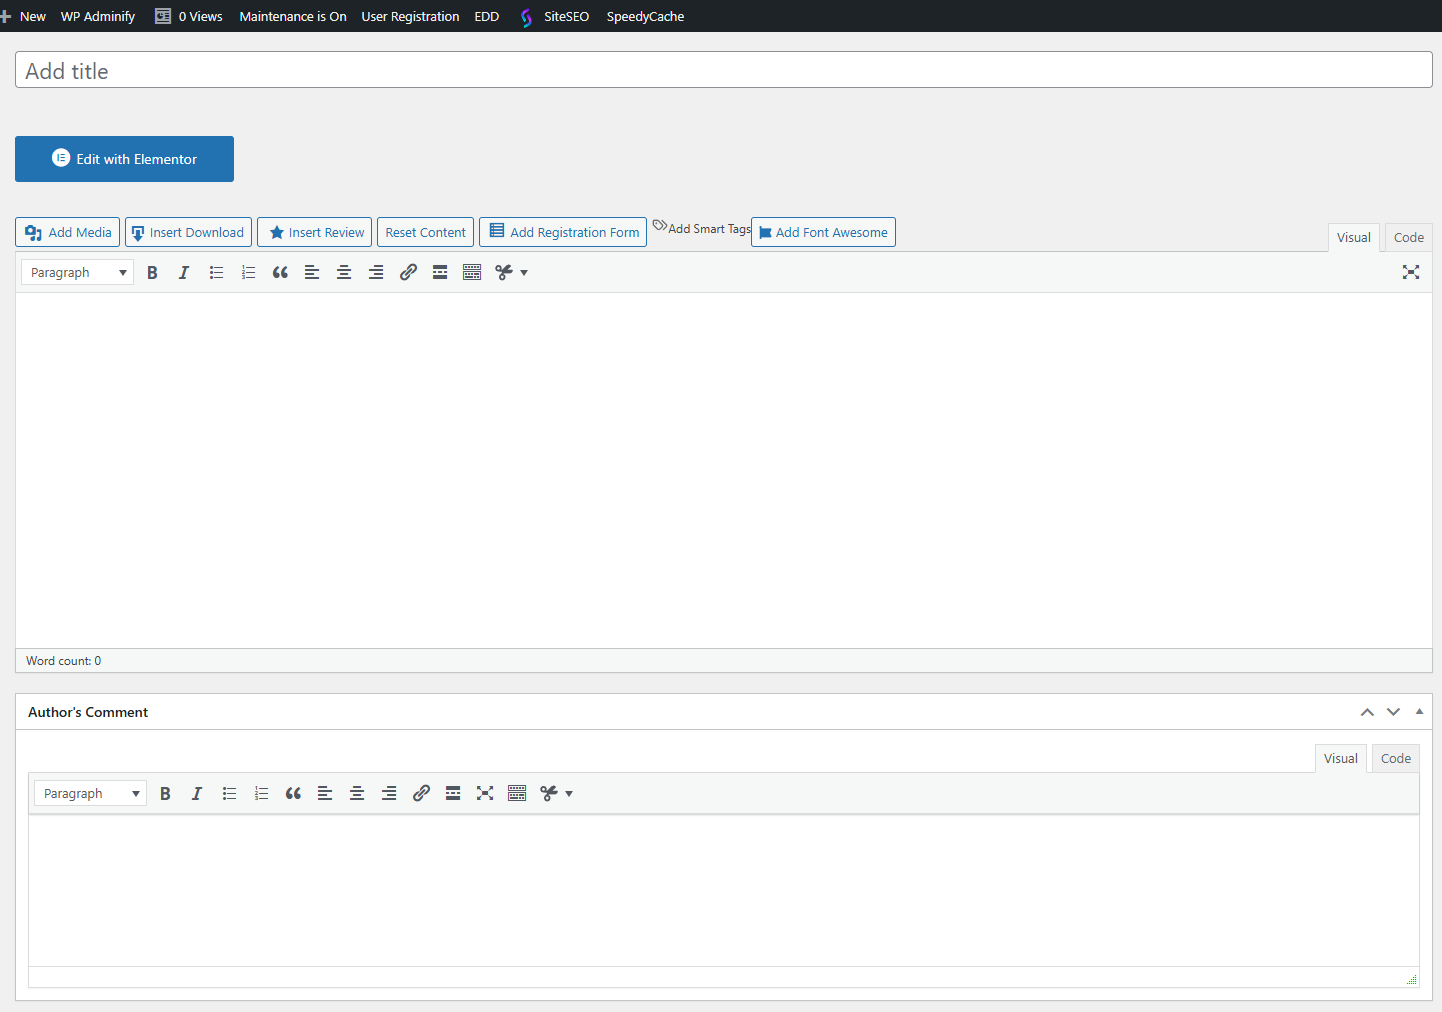The width and height of the screenshot is (1442, 1012).
Task: Click the Add title input field
Action: tap(723, 71)
